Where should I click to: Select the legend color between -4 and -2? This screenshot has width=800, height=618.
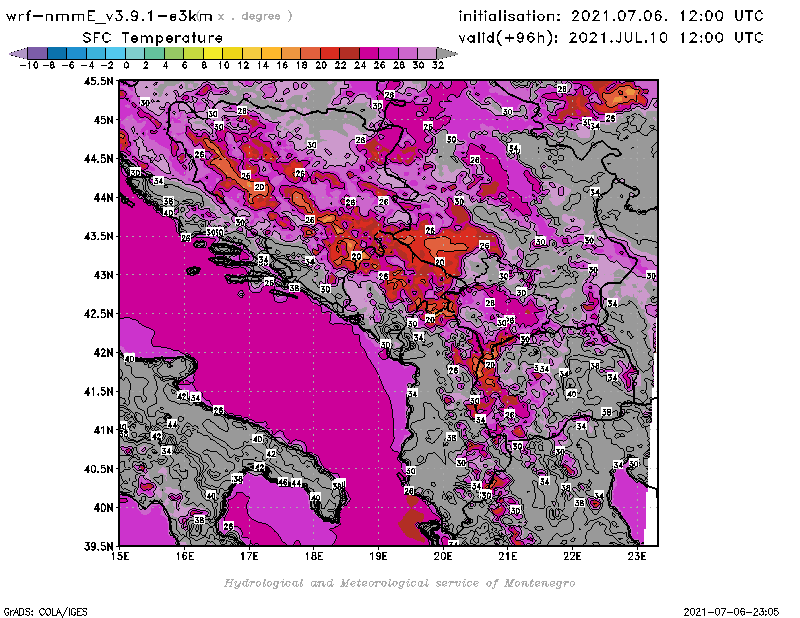(96, 53)
